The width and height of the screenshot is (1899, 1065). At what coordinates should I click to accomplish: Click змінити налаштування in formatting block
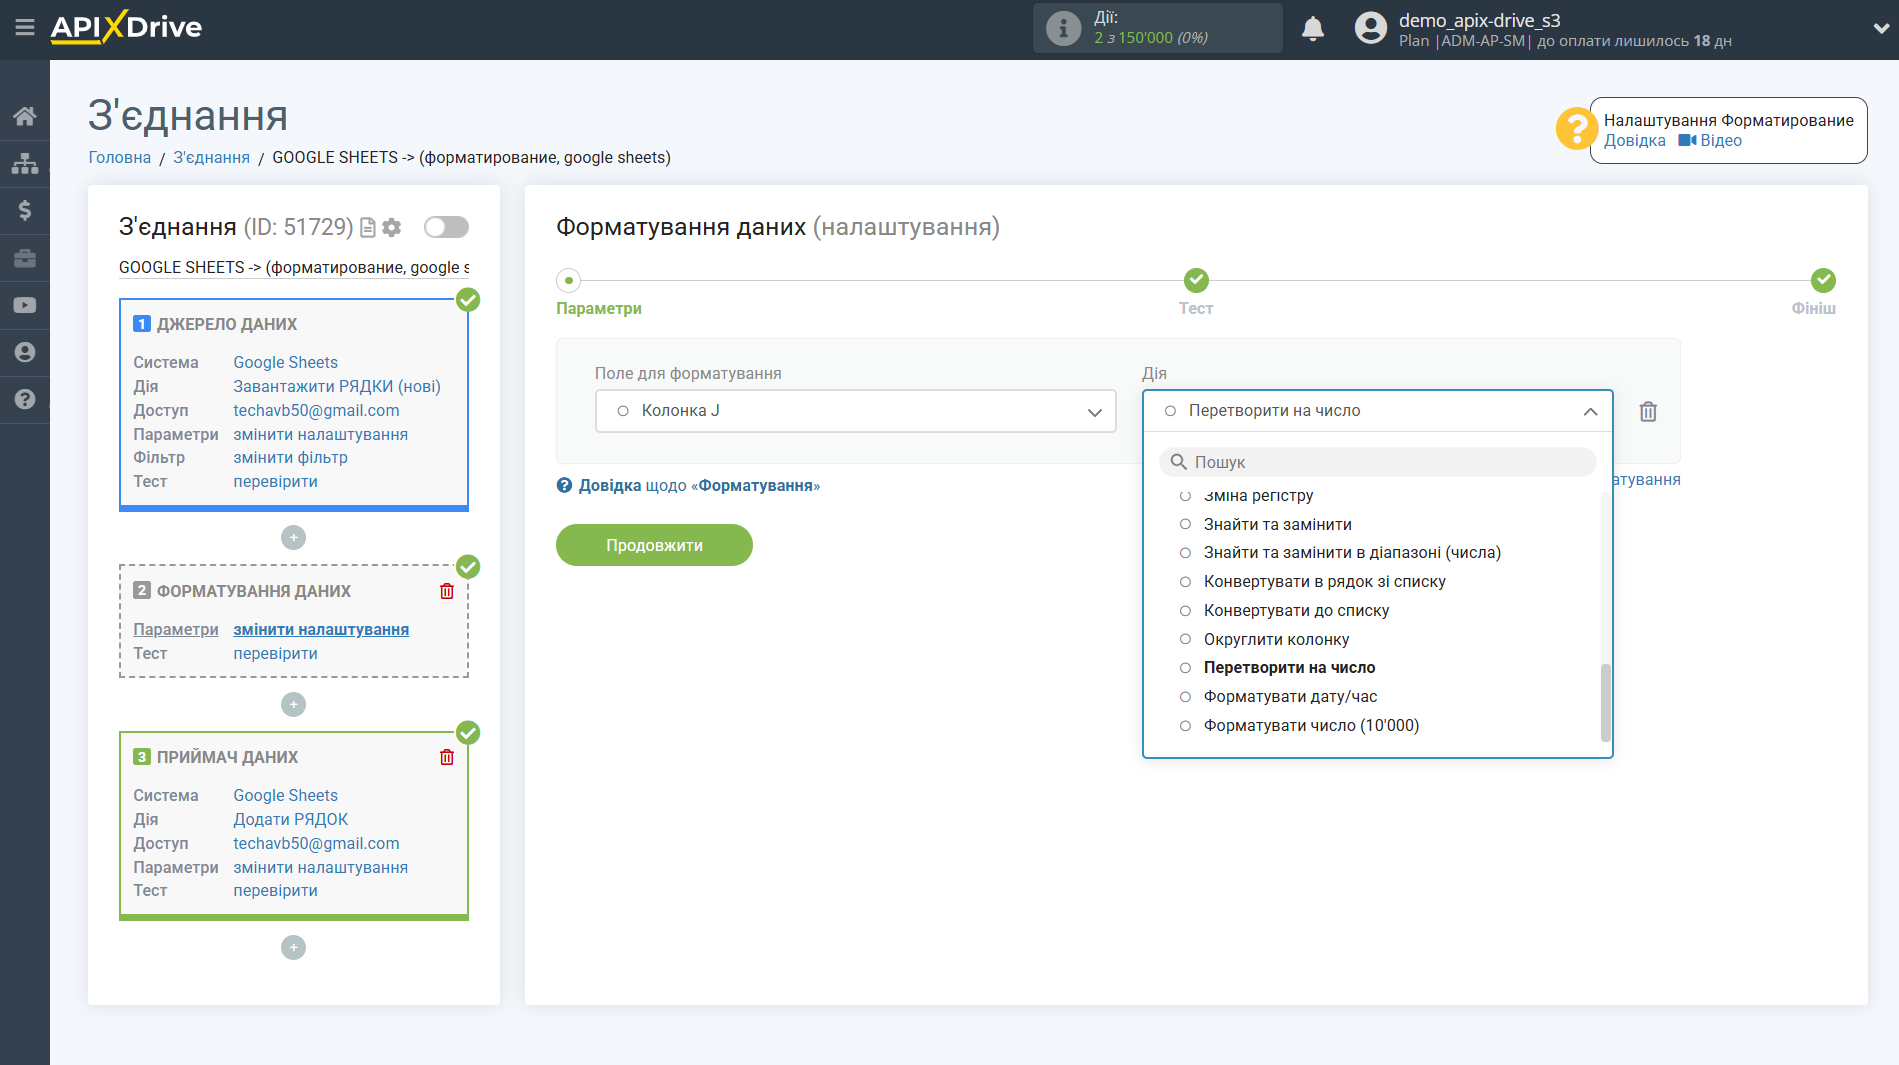321,630
